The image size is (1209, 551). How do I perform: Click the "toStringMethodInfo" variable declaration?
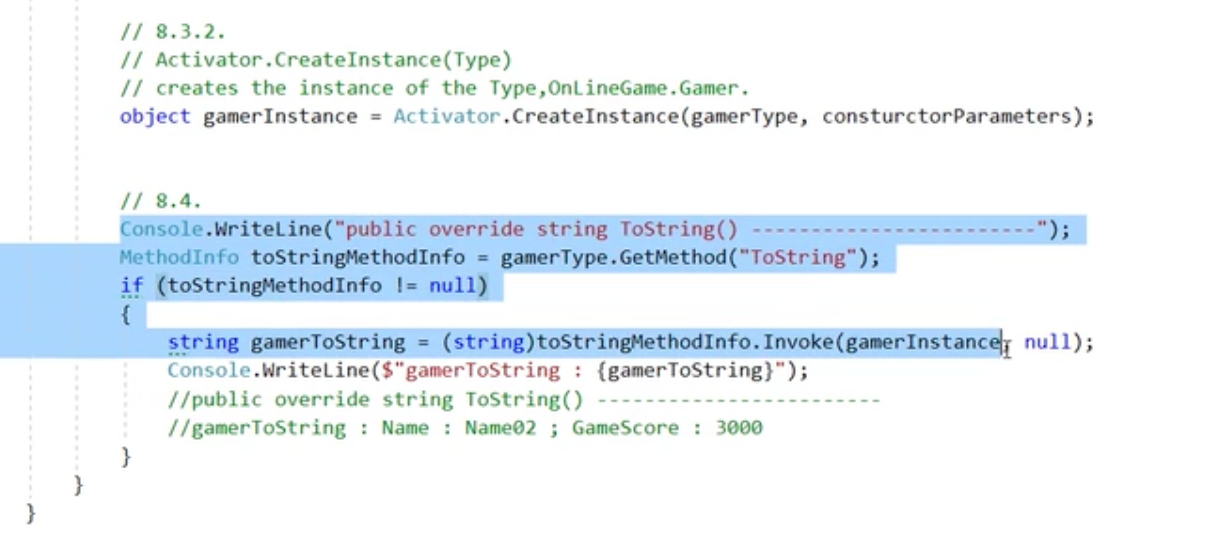click(x=357, y=258)
